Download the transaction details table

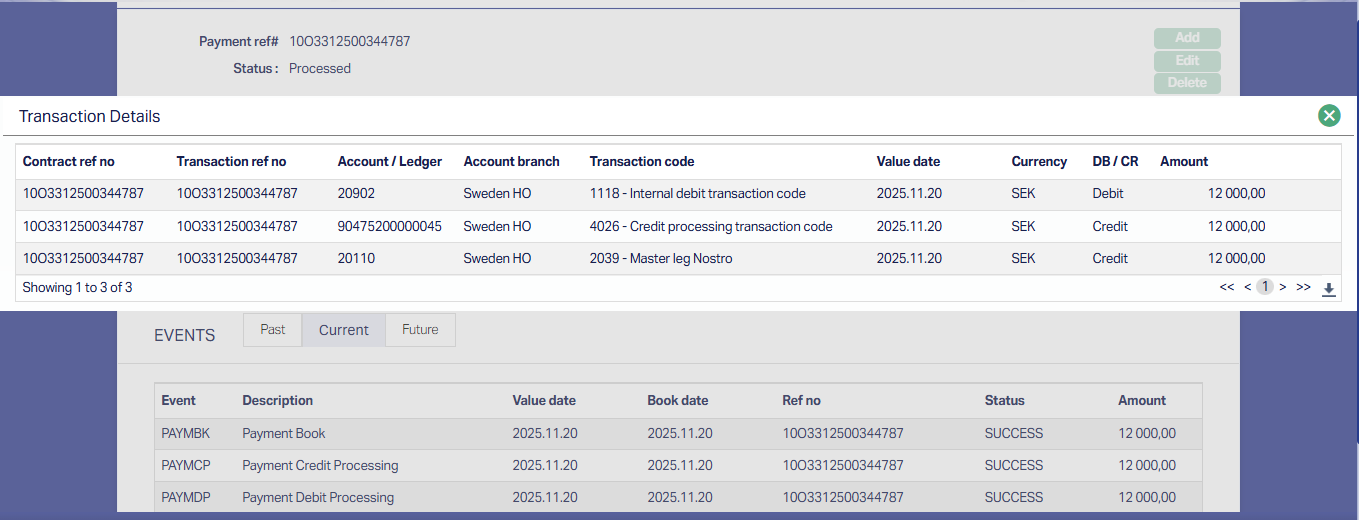point(1328,289)
